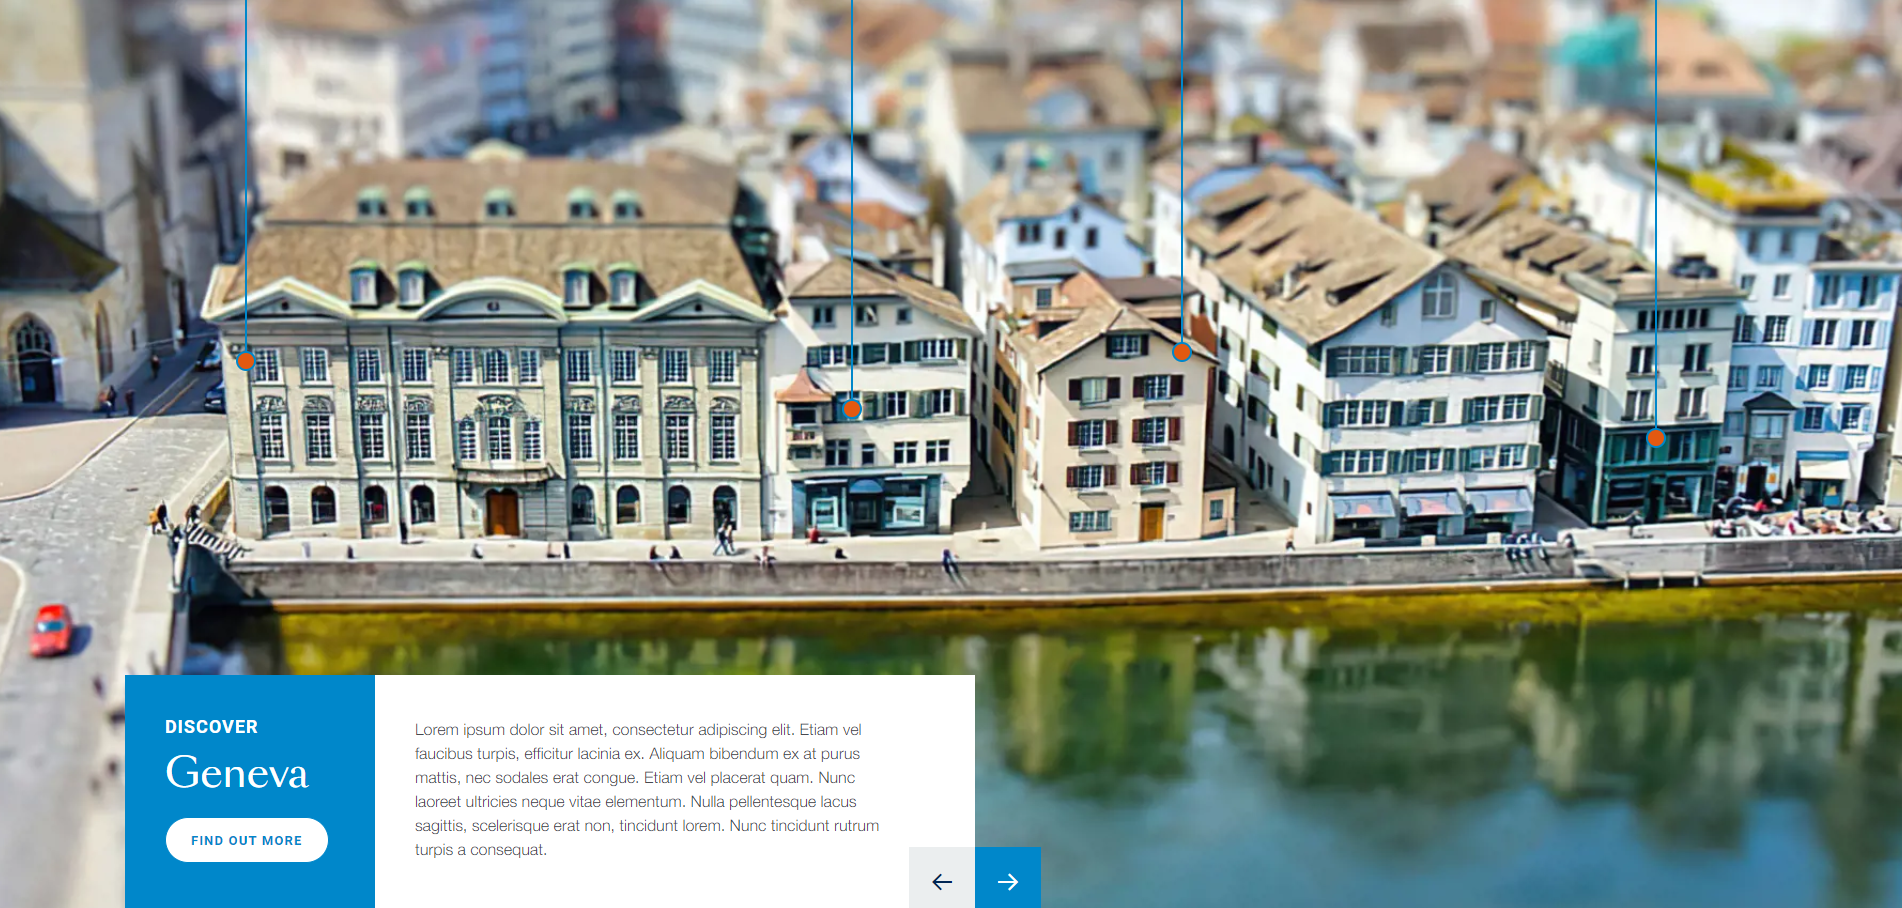Viewport: 1902px width, 908px height.
Task: Click the second orange hotspot from the left
Action: pos(851,408)
